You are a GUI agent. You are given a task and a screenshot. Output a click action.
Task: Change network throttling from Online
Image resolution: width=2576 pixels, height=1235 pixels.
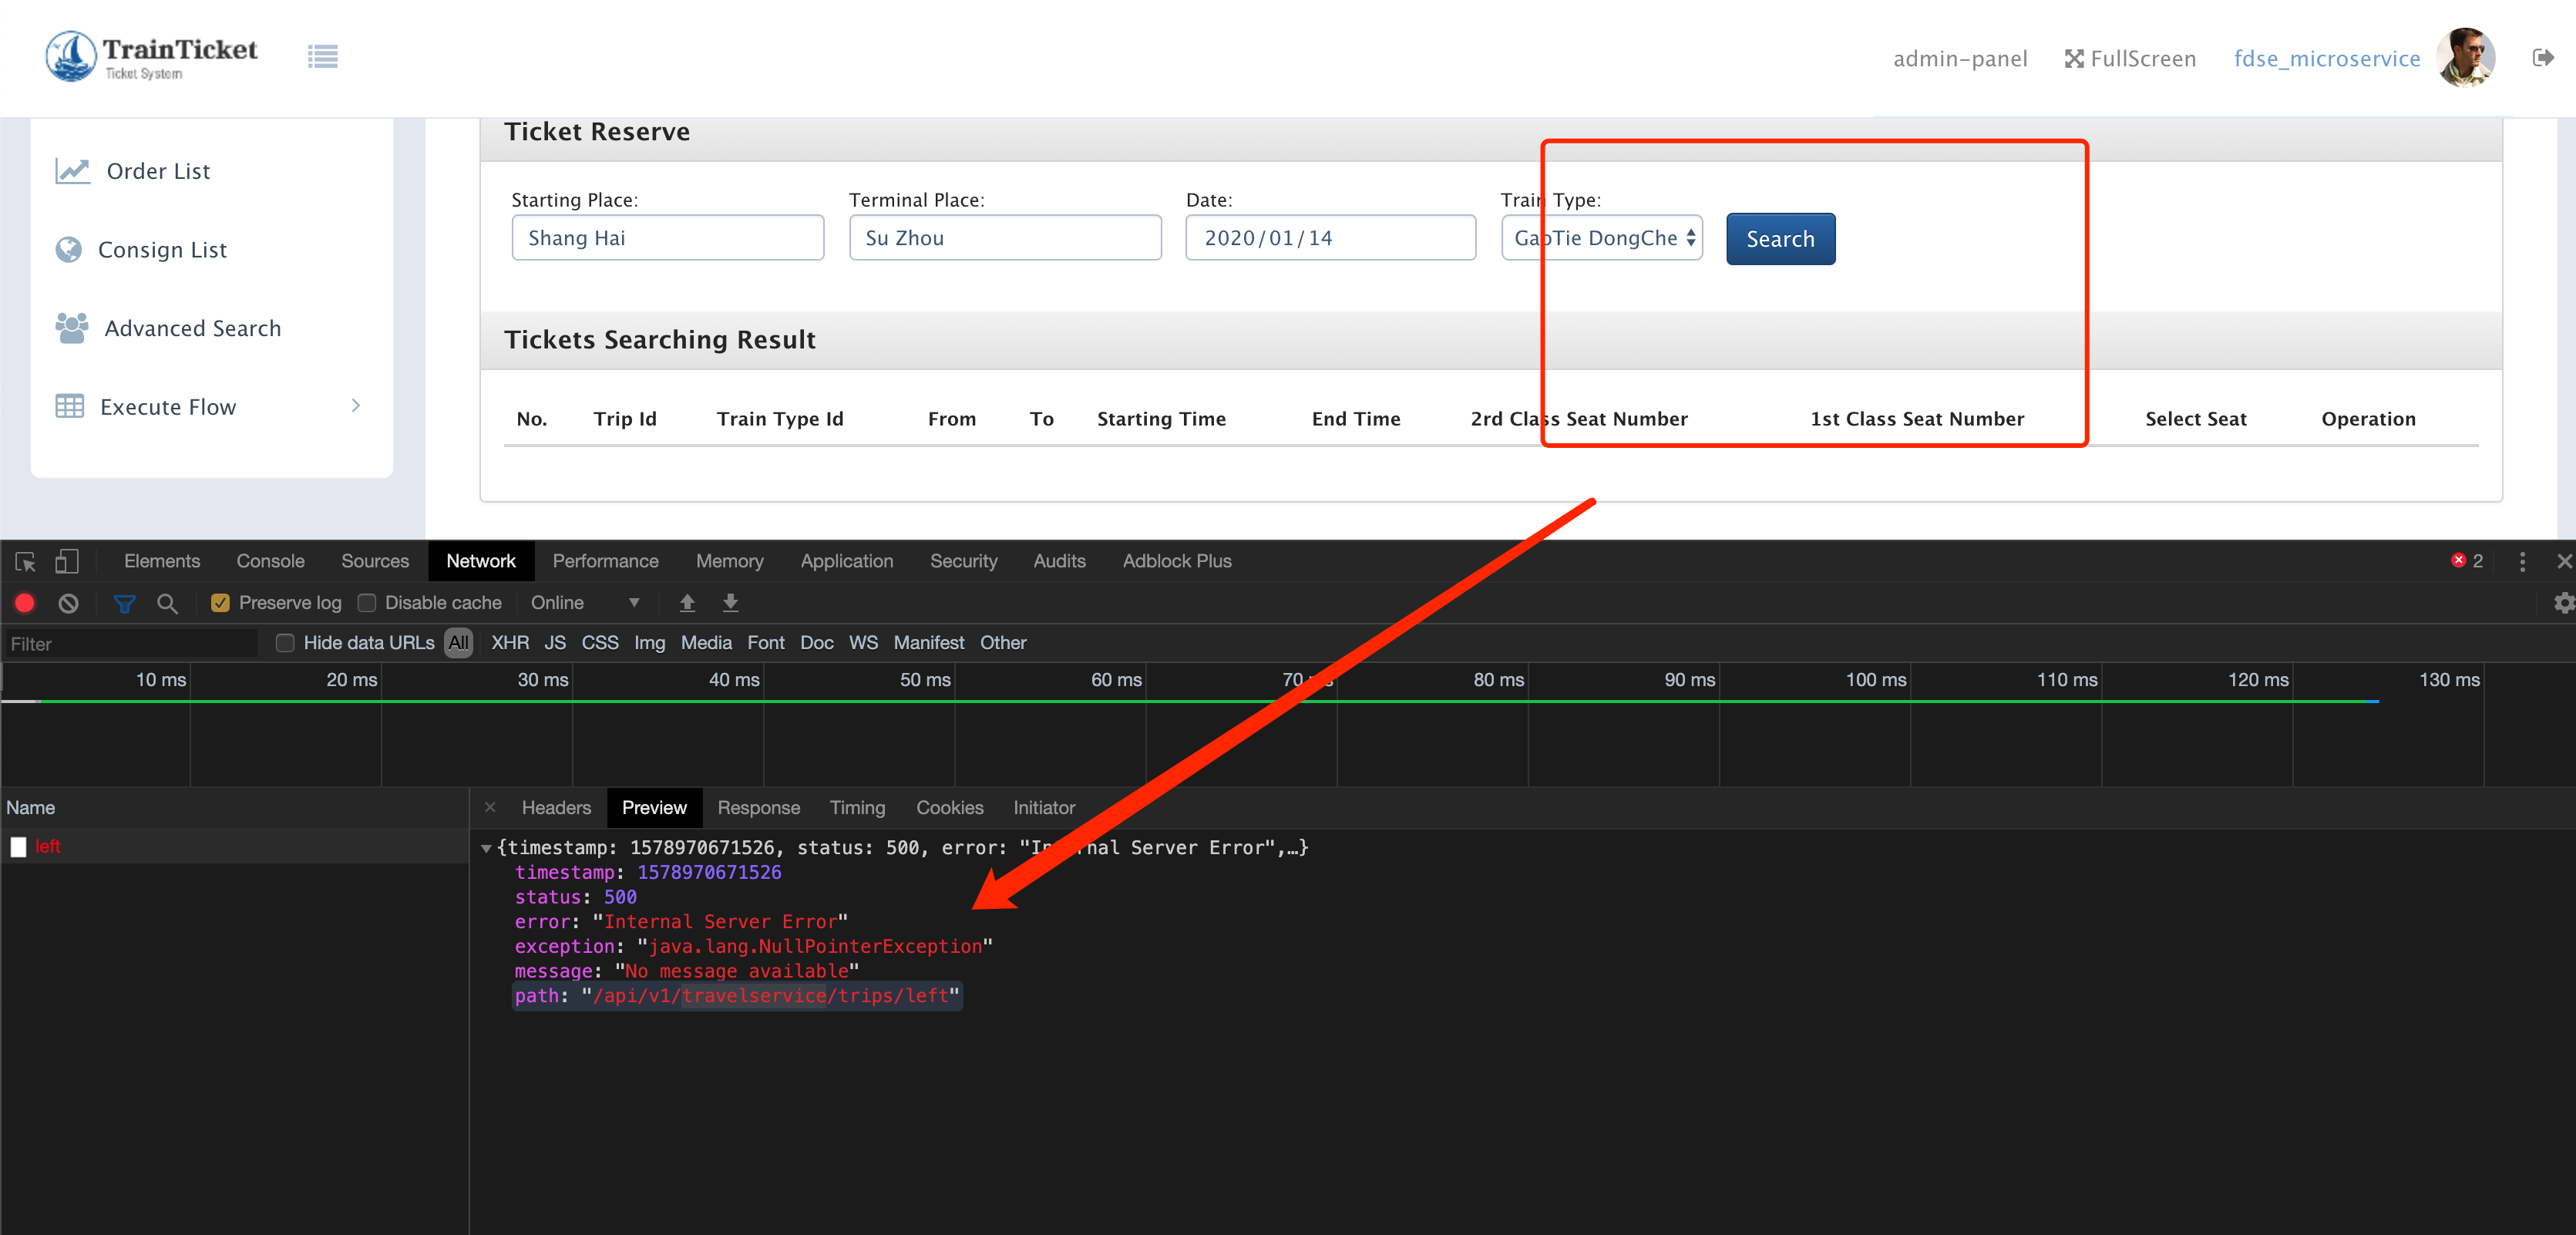point(585,602)
